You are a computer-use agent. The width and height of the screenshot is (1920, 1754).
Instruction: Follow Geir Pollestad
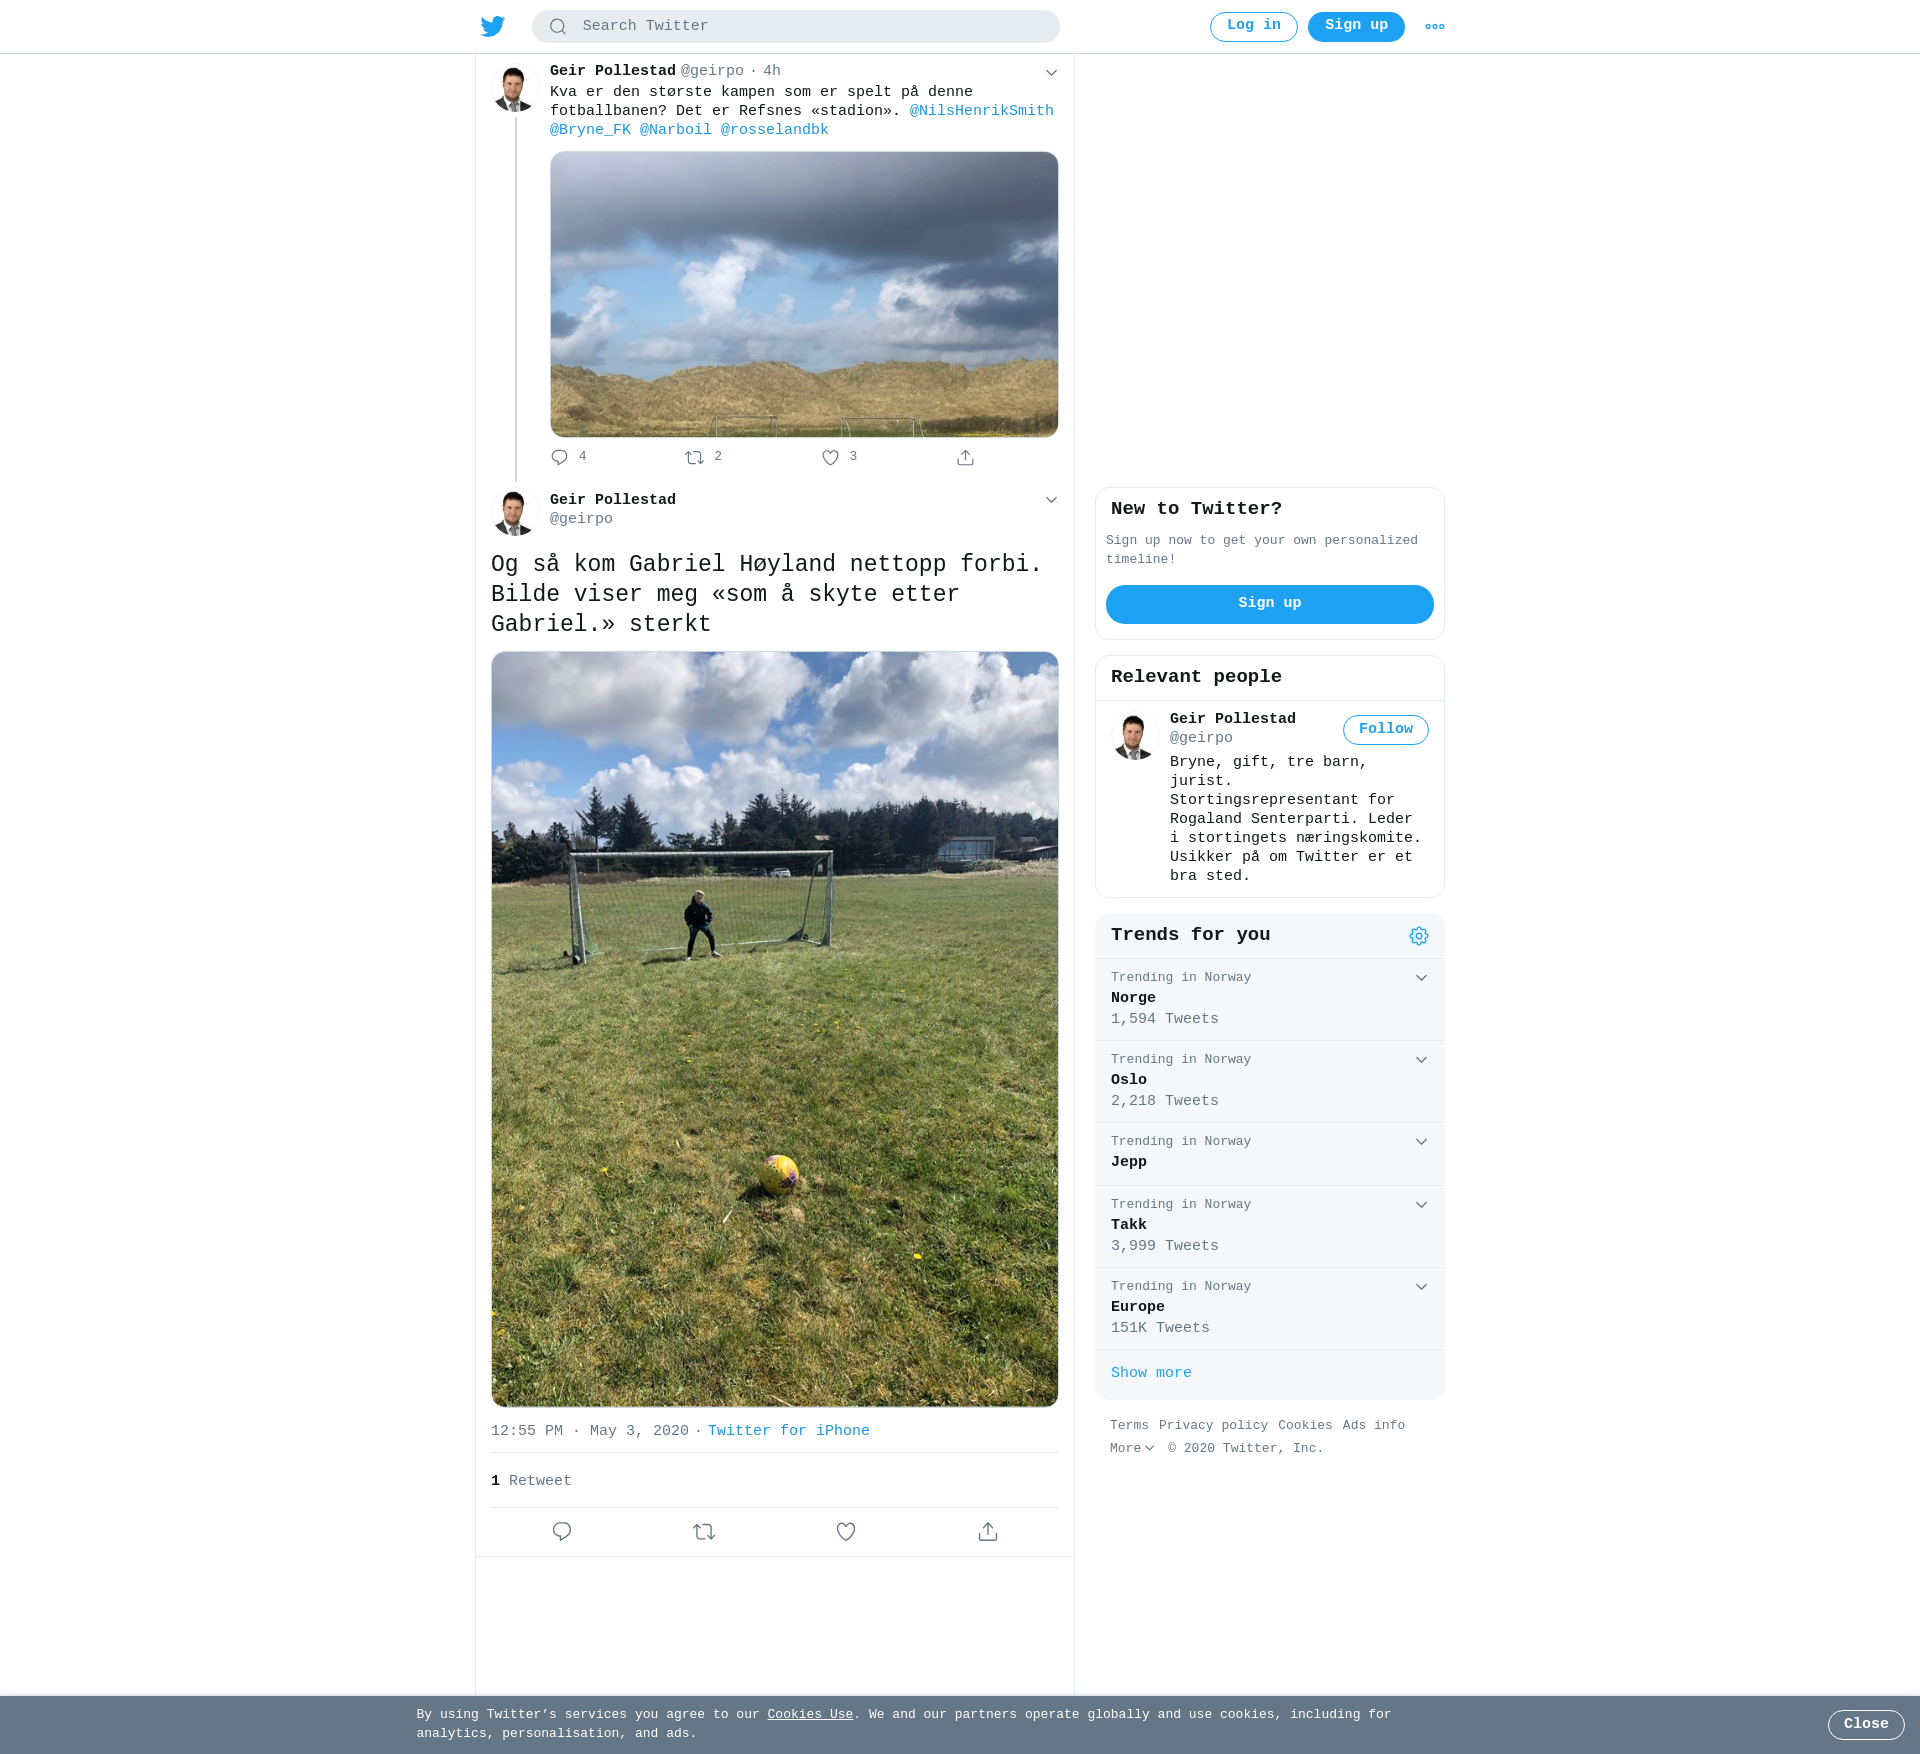pos(1385,730)
